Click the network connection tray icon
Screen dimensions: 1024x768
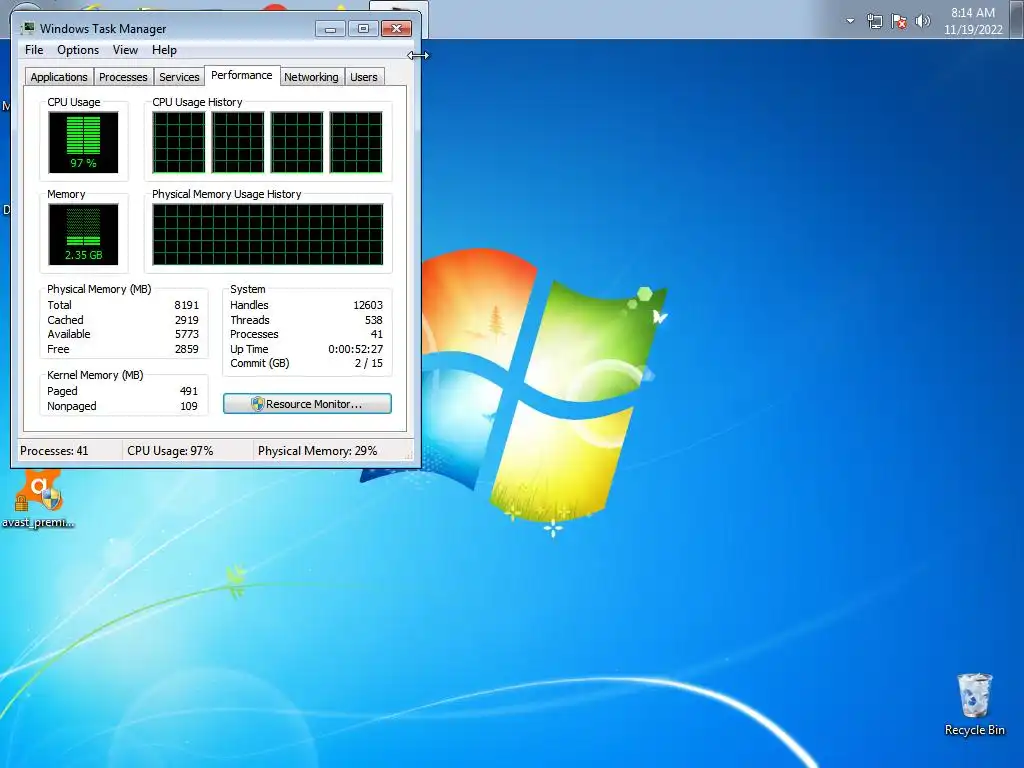tap(874, 22)
